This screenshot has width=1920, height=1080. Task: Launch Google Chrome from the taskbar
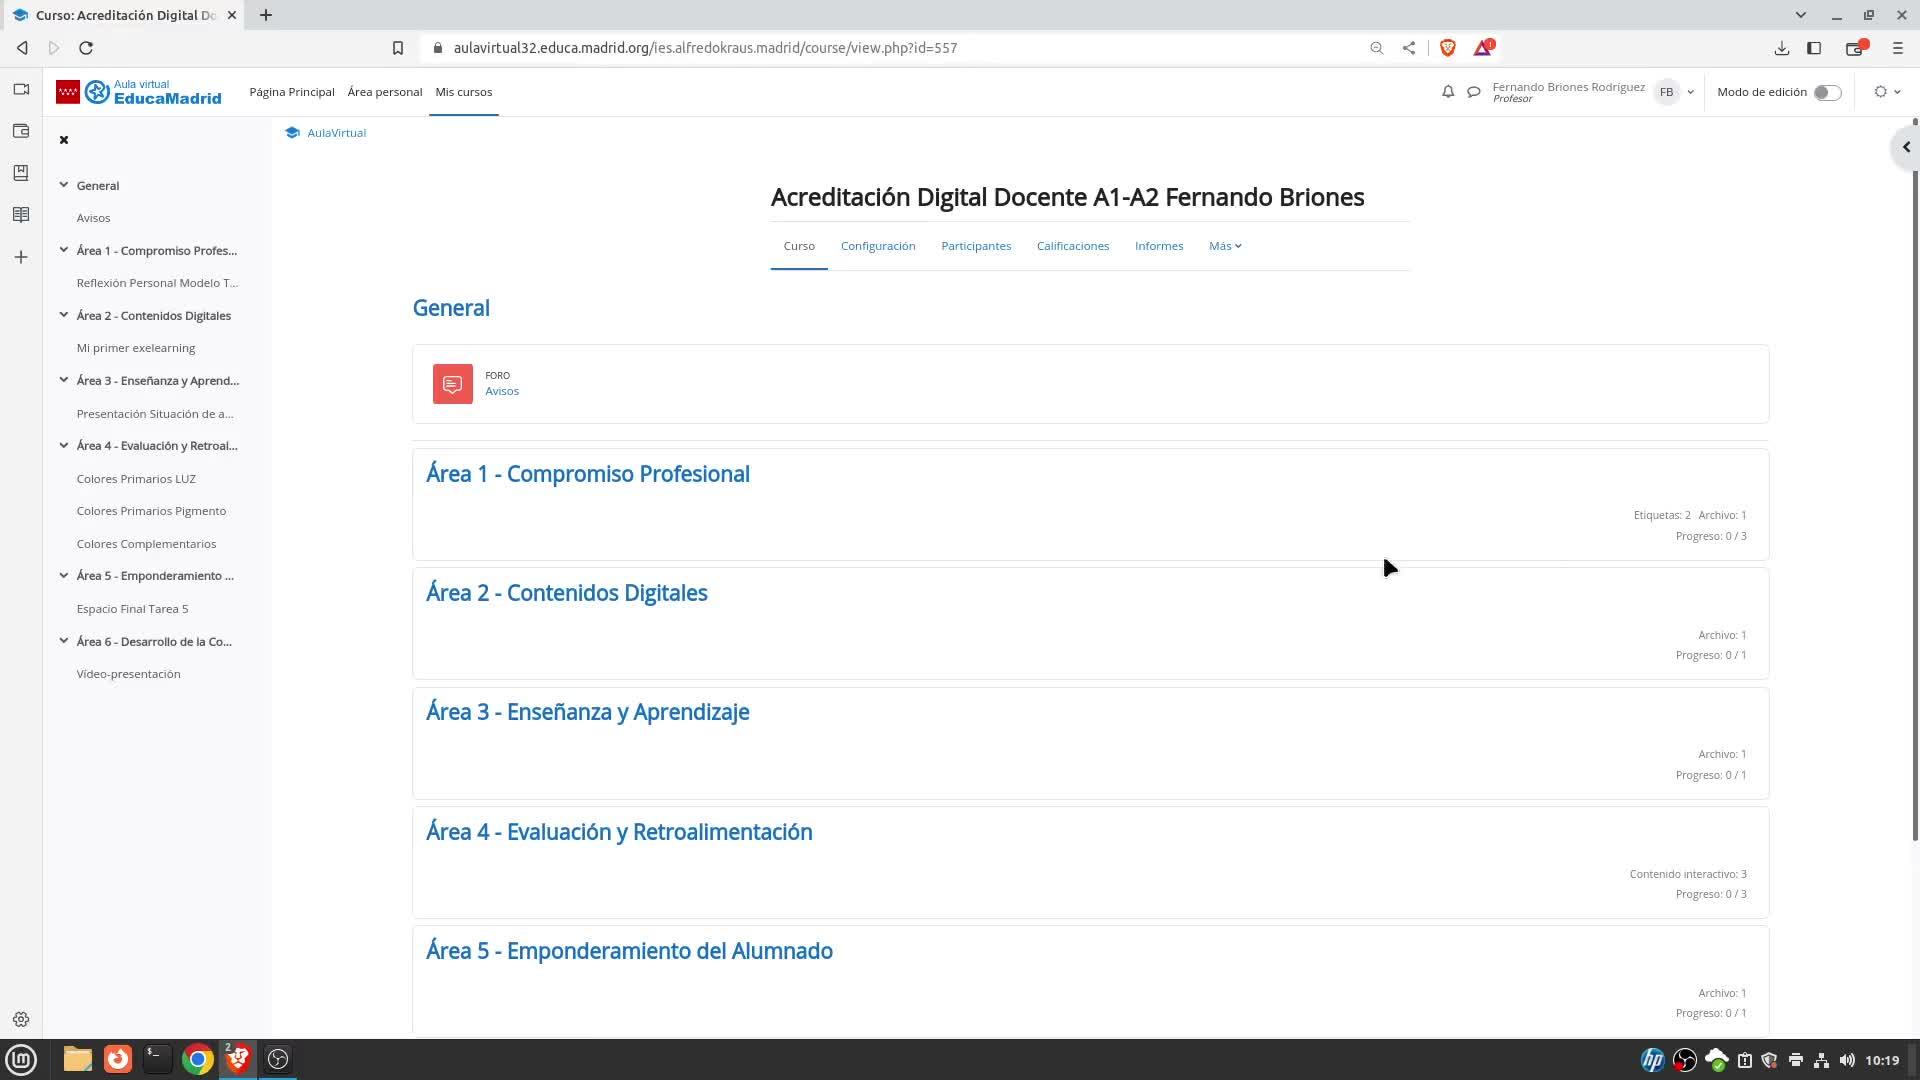tap(198, 1059)
